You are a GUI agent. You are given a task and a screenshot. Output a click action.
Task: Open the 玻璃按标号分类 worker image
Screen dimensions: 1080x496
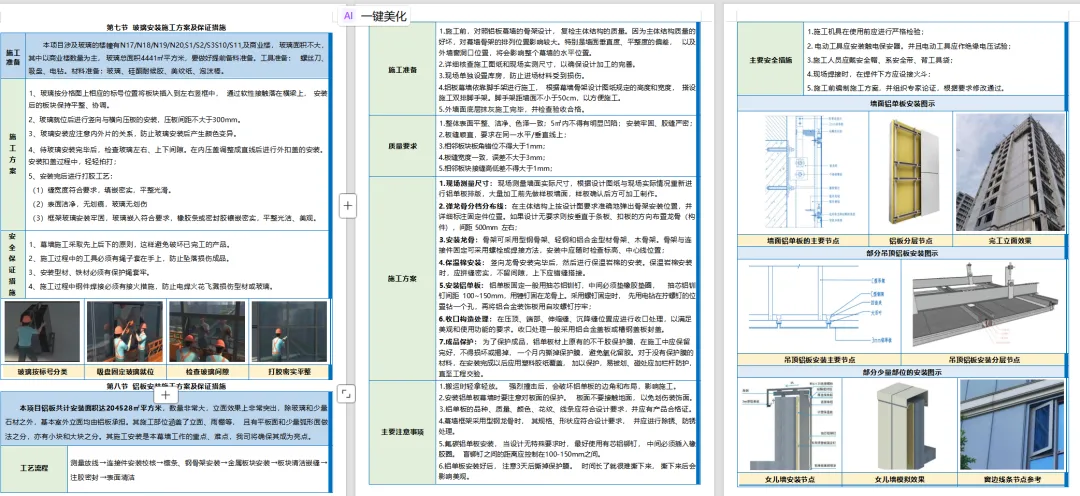41,333
